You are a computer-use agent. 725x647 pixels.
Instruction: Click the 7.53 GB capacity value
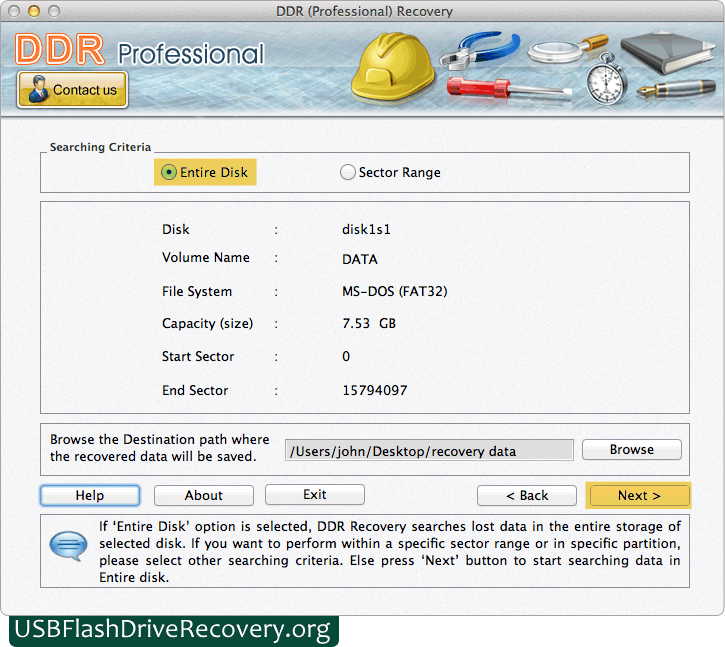point(369,323)
